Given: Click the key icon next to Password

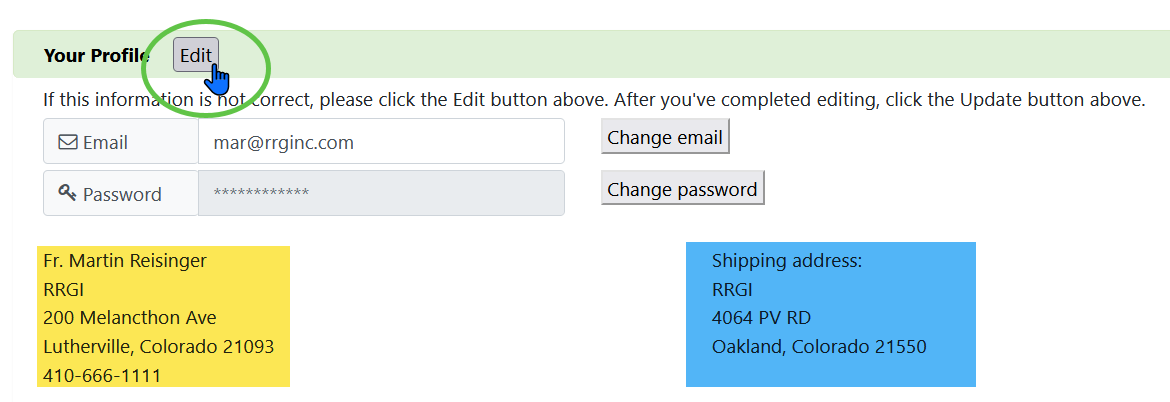Looking at the screenshot, I should pyautogui.click(x=68, y=193).
